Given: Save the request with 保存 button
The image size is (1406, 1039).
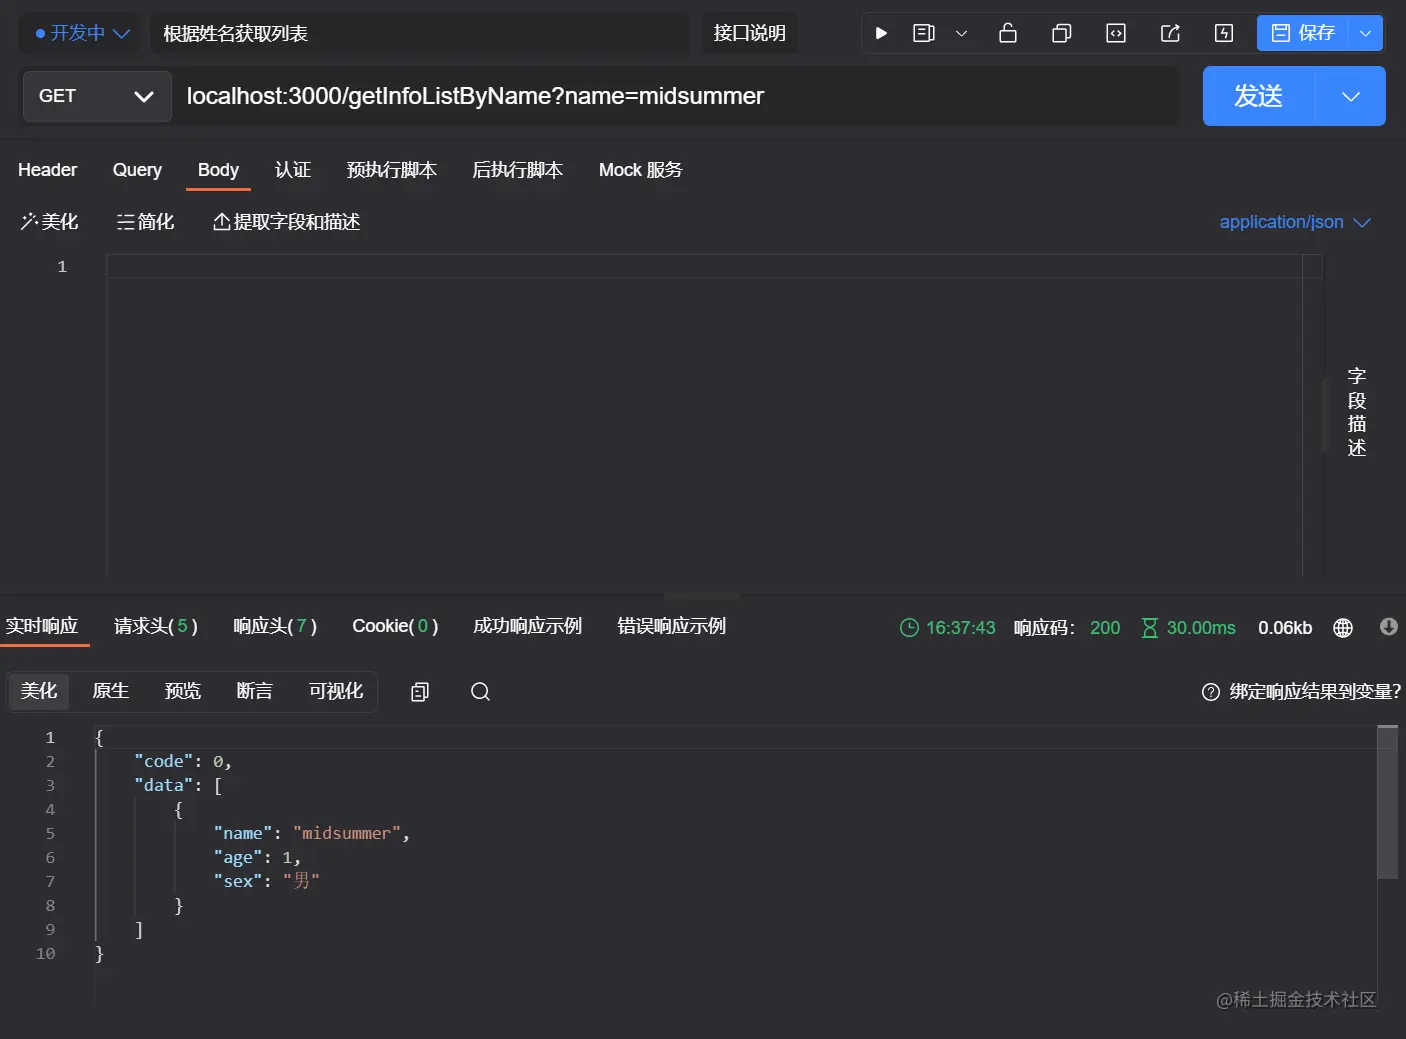Looking at the screenshot, I should point(1303,33).
